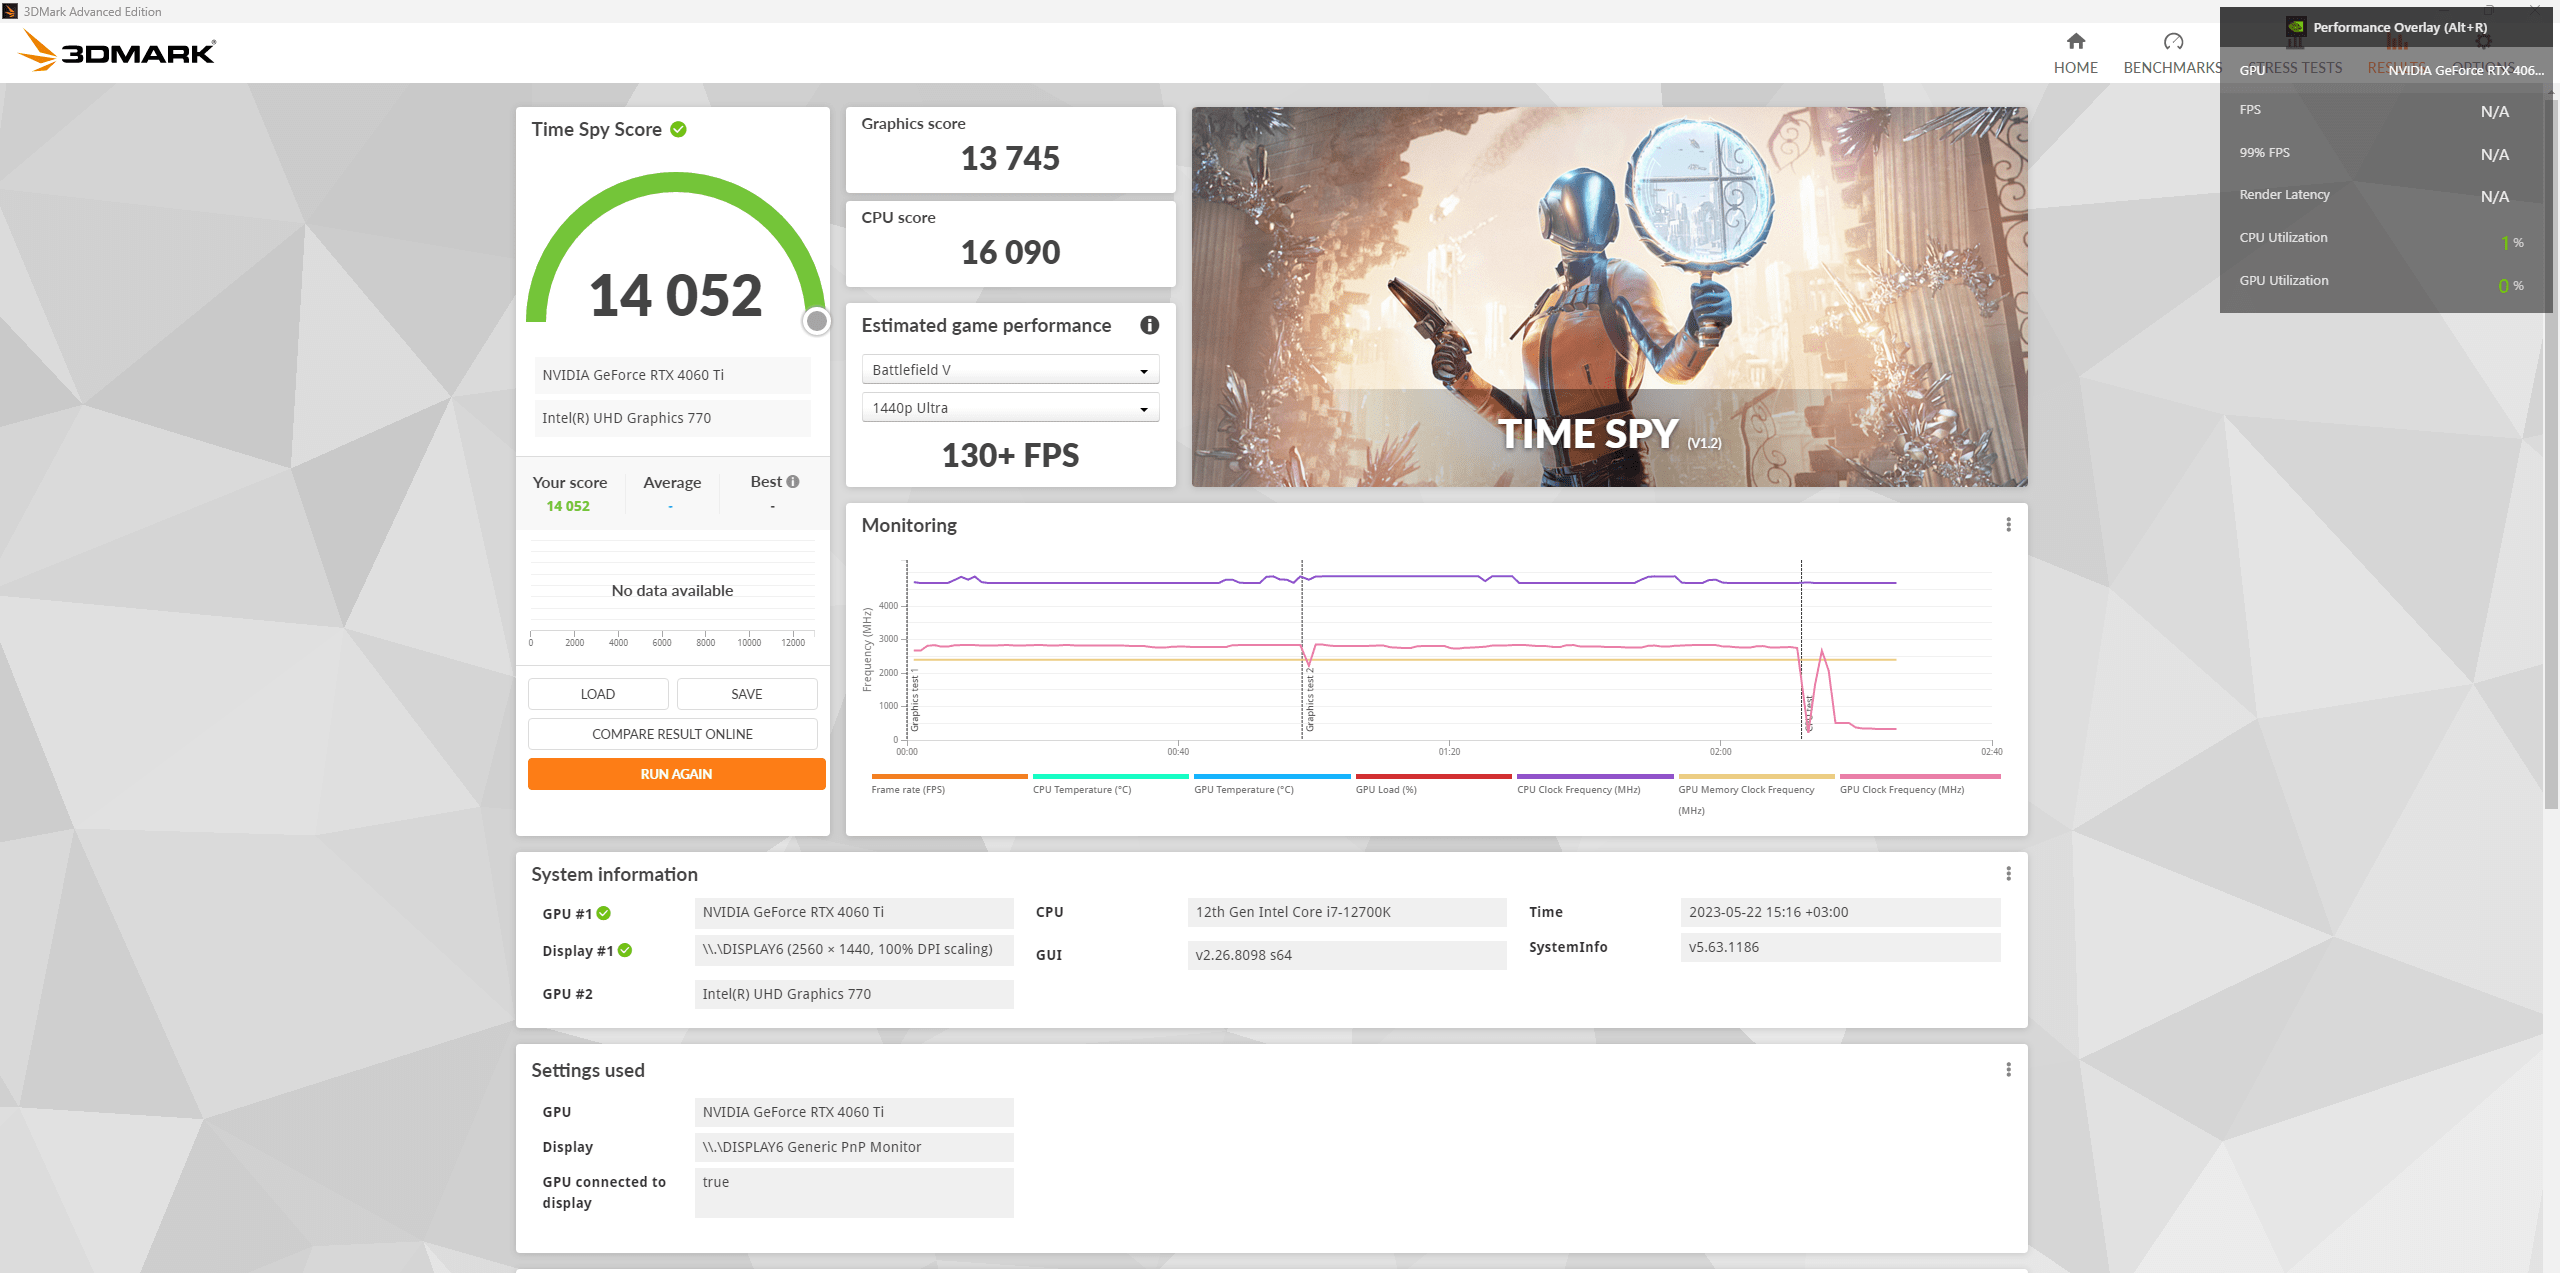The height and width of the screenshot is (1273, 2560).
Task: Click GPU #1 green verification checkmark
Action: point(604,913)
